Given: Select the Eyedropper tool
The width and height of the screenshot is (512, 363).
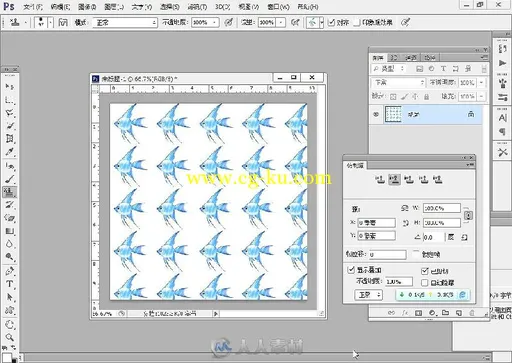Looking at the screenshot, I should pos(10,152).
